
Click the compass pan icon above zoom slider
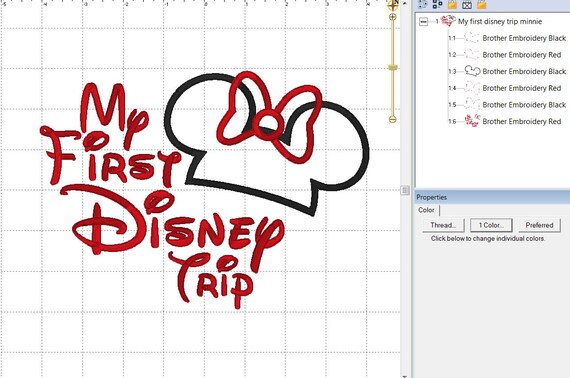[393, 5]
